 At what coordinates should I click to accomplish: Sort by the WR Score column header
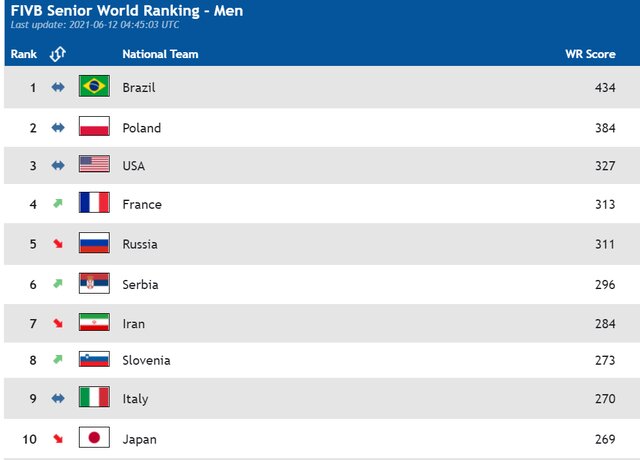[590, 54]
